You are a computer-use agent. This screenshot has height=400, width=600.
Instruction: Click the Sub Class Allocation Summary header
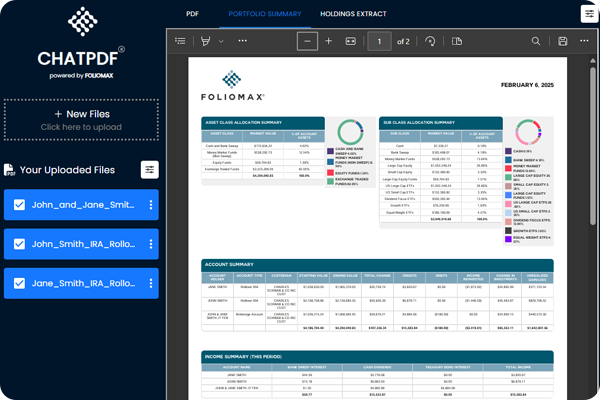pos(441,122)
